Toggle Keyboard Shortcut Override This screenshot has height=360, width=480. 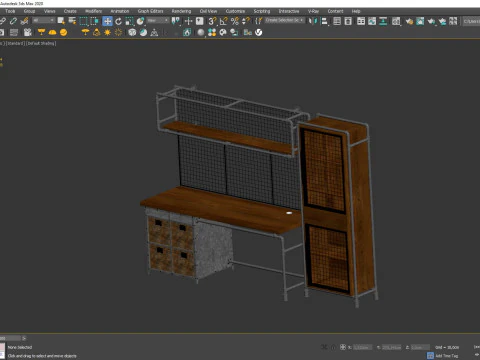tap(199, 21)
